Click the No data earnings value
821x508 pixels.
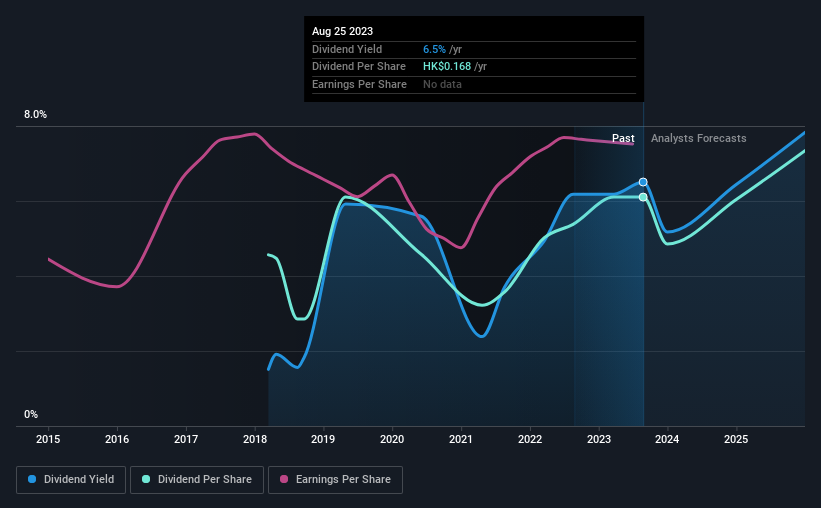(442, 84)
